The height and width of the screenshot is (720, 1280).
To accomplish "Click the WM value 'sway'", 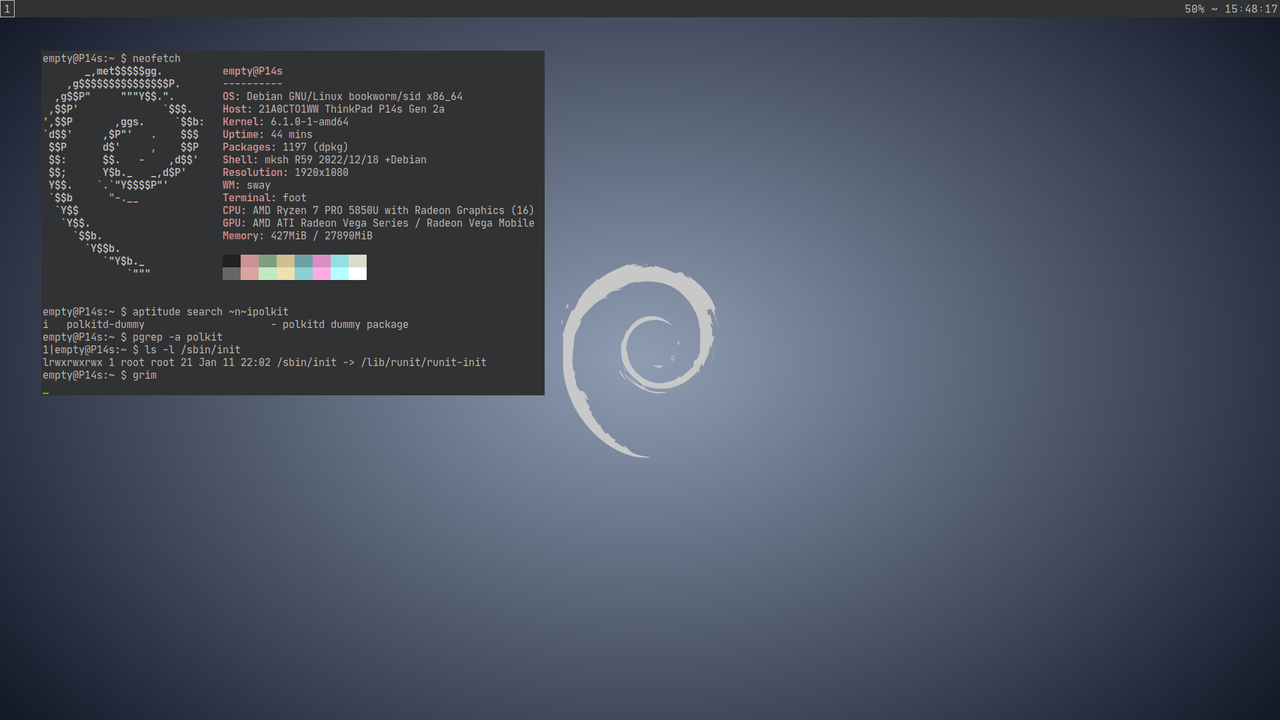I will click(x=259, y=185).
